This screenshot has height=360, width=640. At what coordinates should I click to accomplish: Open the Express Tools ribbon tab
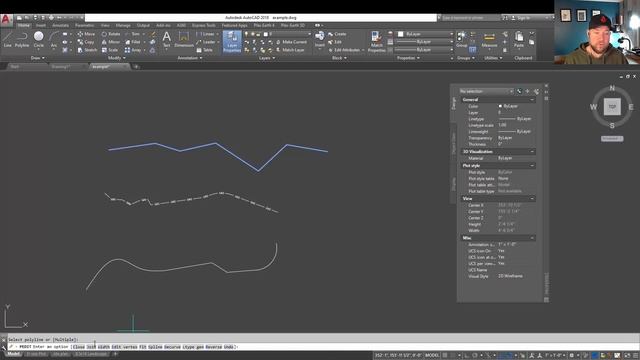coord(204,25)
